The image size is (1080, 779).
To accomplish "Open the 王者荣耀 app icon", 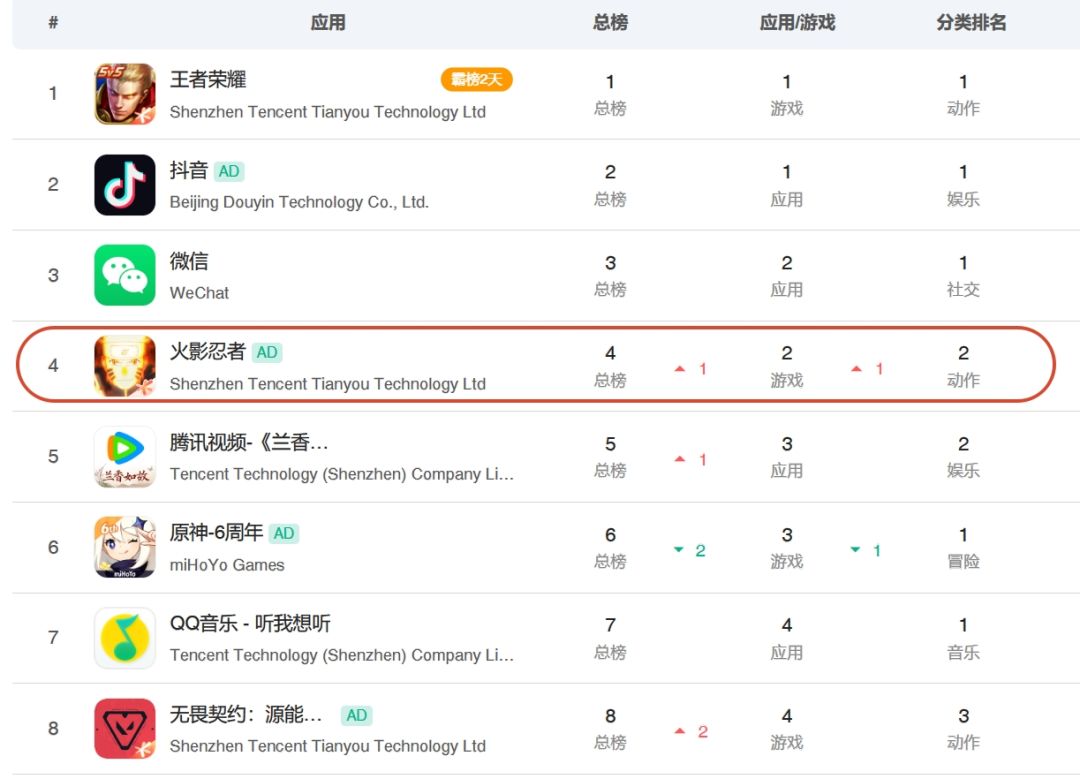I will click(x=125, y=94).
